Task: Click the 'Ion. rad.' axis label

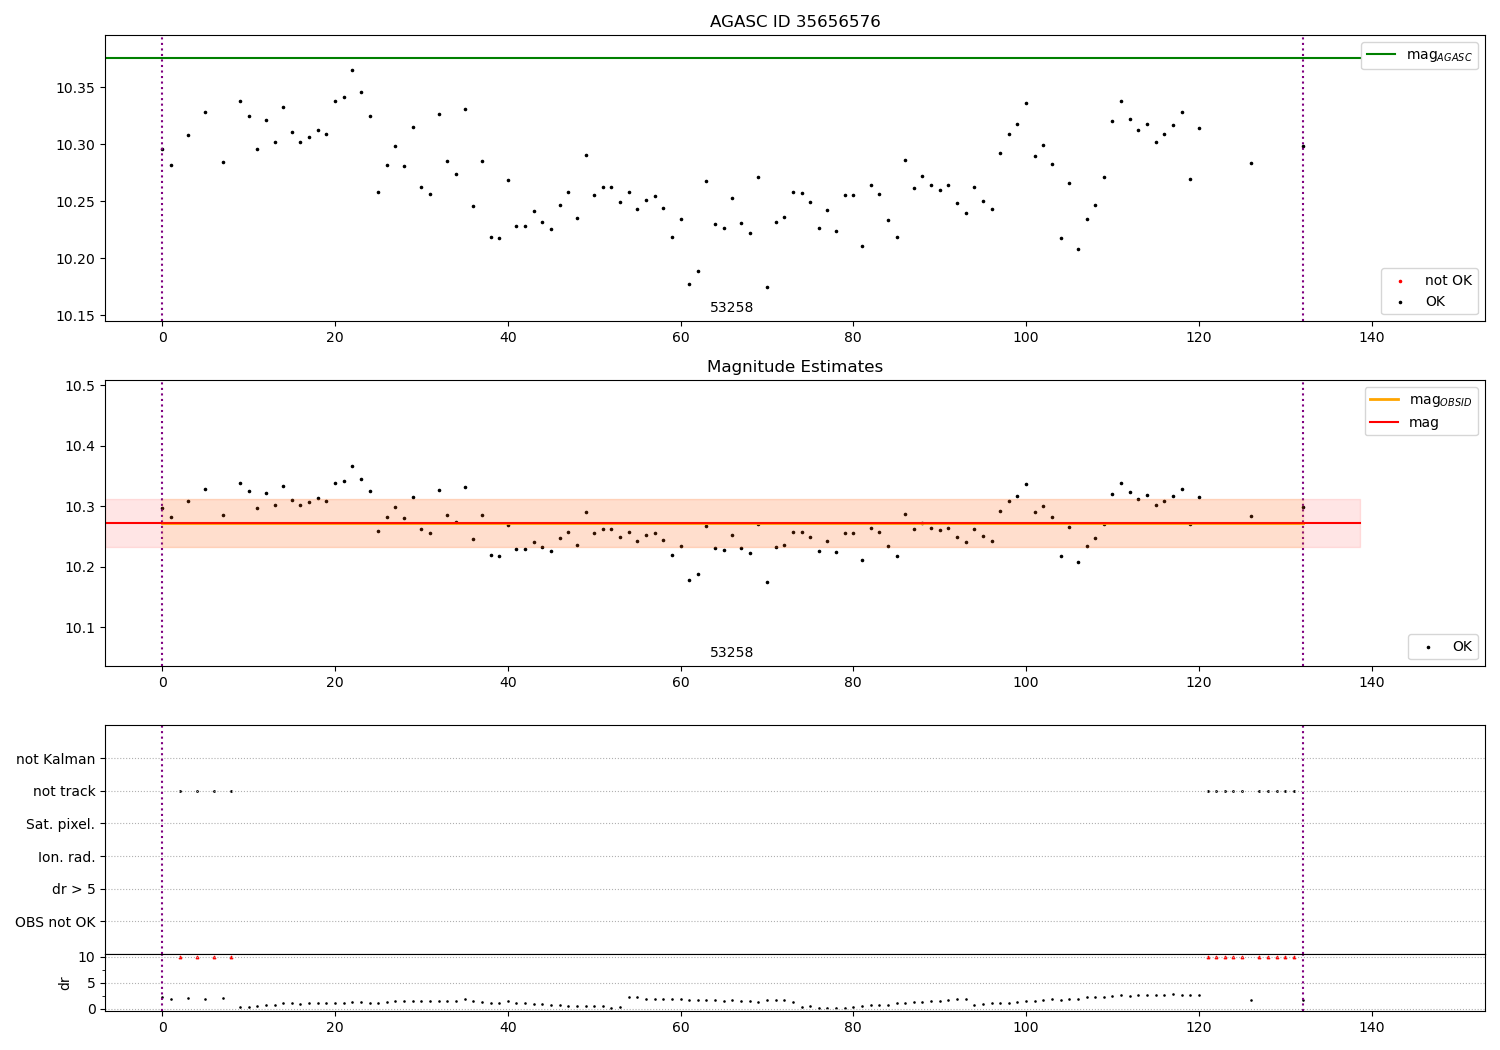Action: (x=67, y=857)
